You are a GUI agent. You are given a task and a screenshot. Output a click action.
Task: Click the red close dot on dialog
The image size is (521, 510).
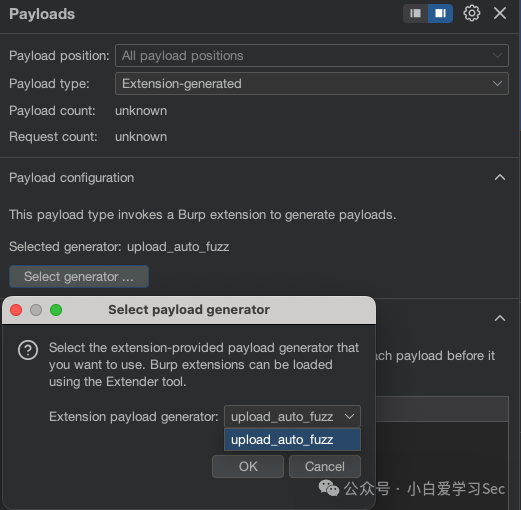(x=16, y=310)
